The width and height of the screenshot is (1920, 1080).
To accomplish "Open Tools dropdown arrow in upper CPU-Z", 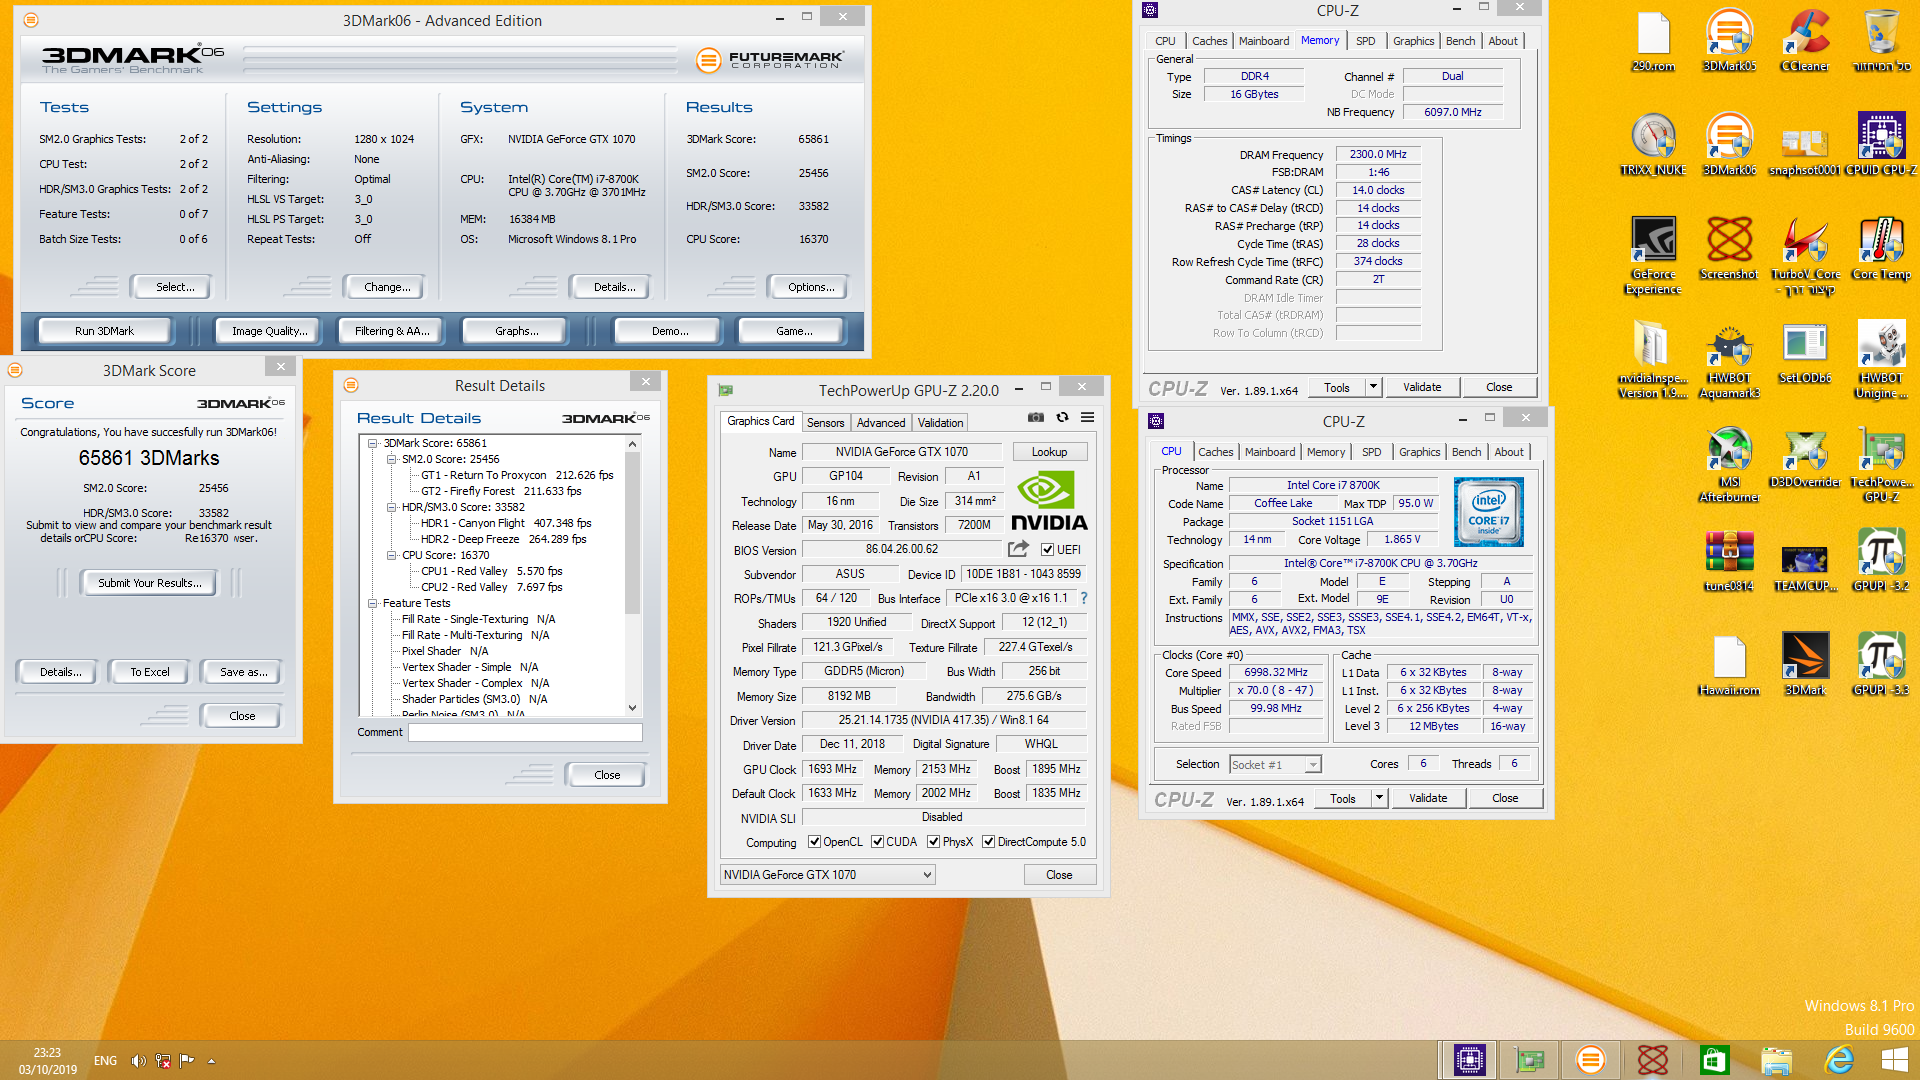I will (1373, 387).
